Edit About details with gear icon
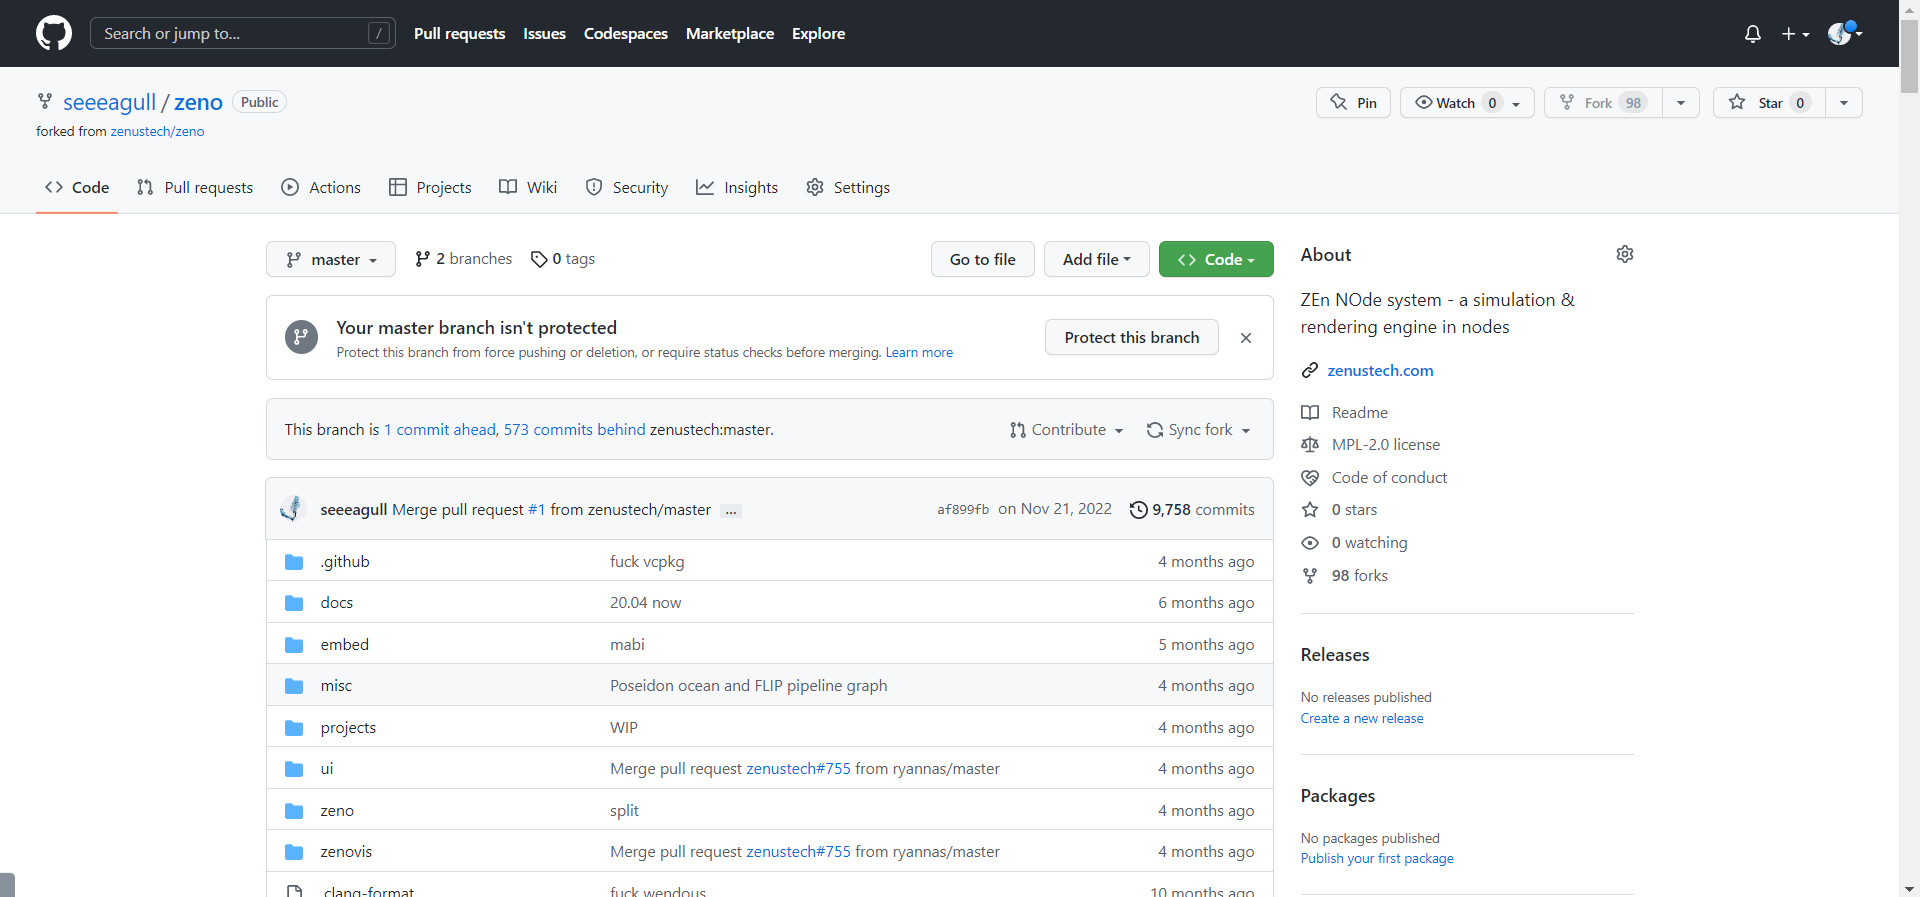Image resolution: width=1920 pixels, height=897 pixels. tap(1625, 254)
